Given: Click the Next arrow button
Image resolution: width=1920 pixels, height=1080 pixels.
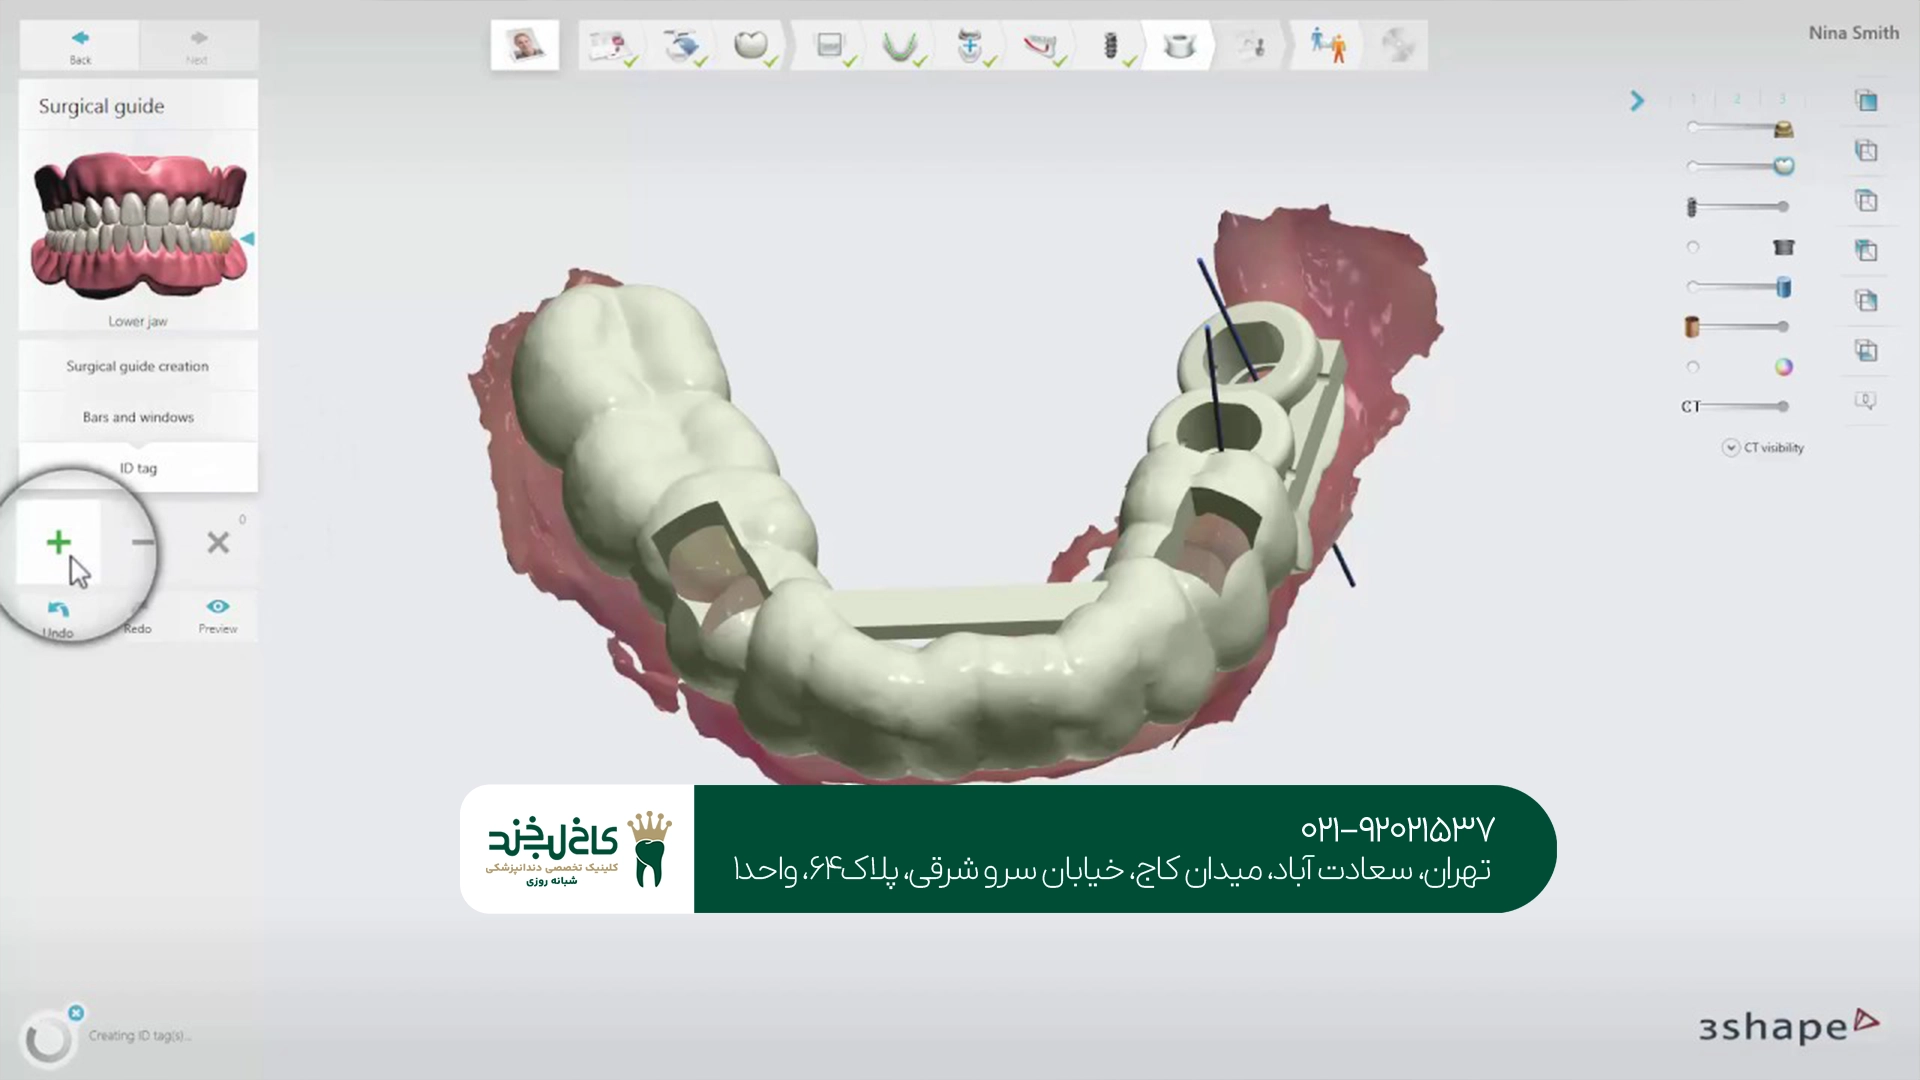Looking at the screenshot, I should click(x=198, y=45).
